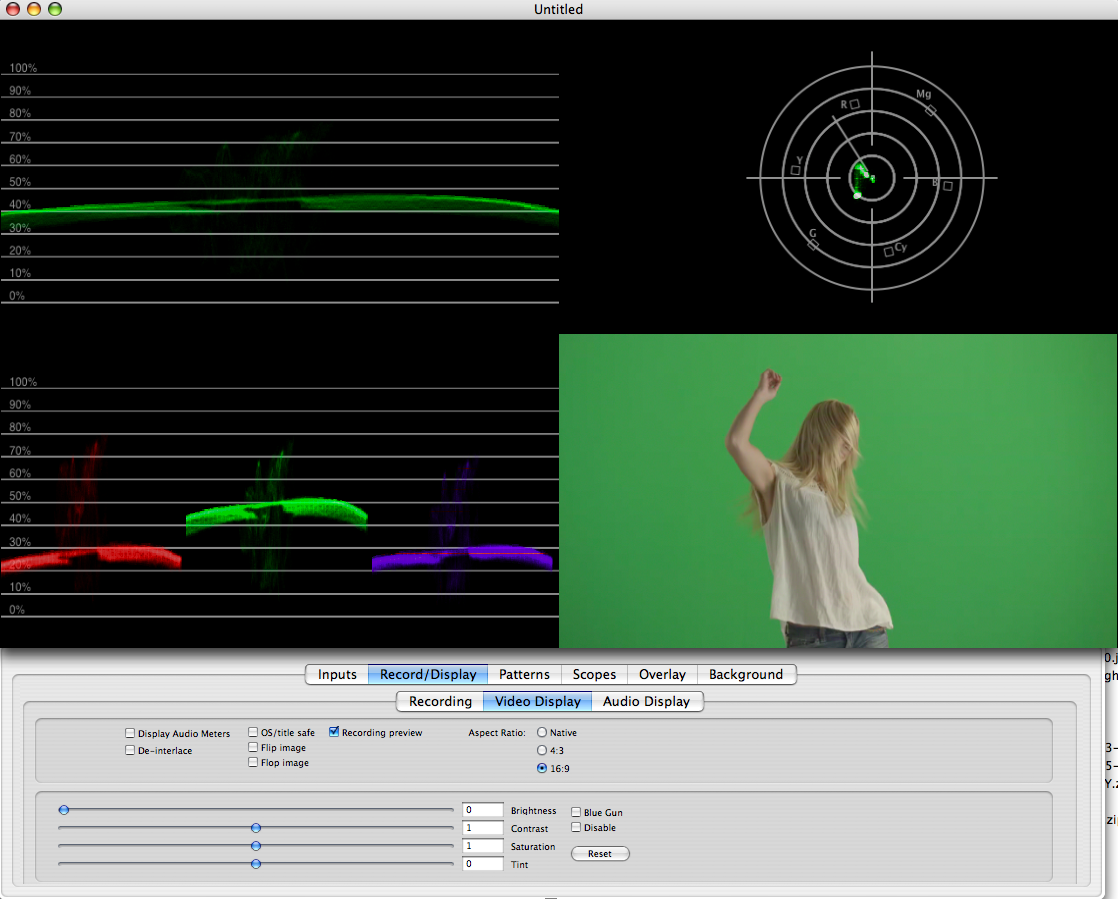
Task: Open the Patterns tab
Action: pyautogui.click(x=524, y=674)
